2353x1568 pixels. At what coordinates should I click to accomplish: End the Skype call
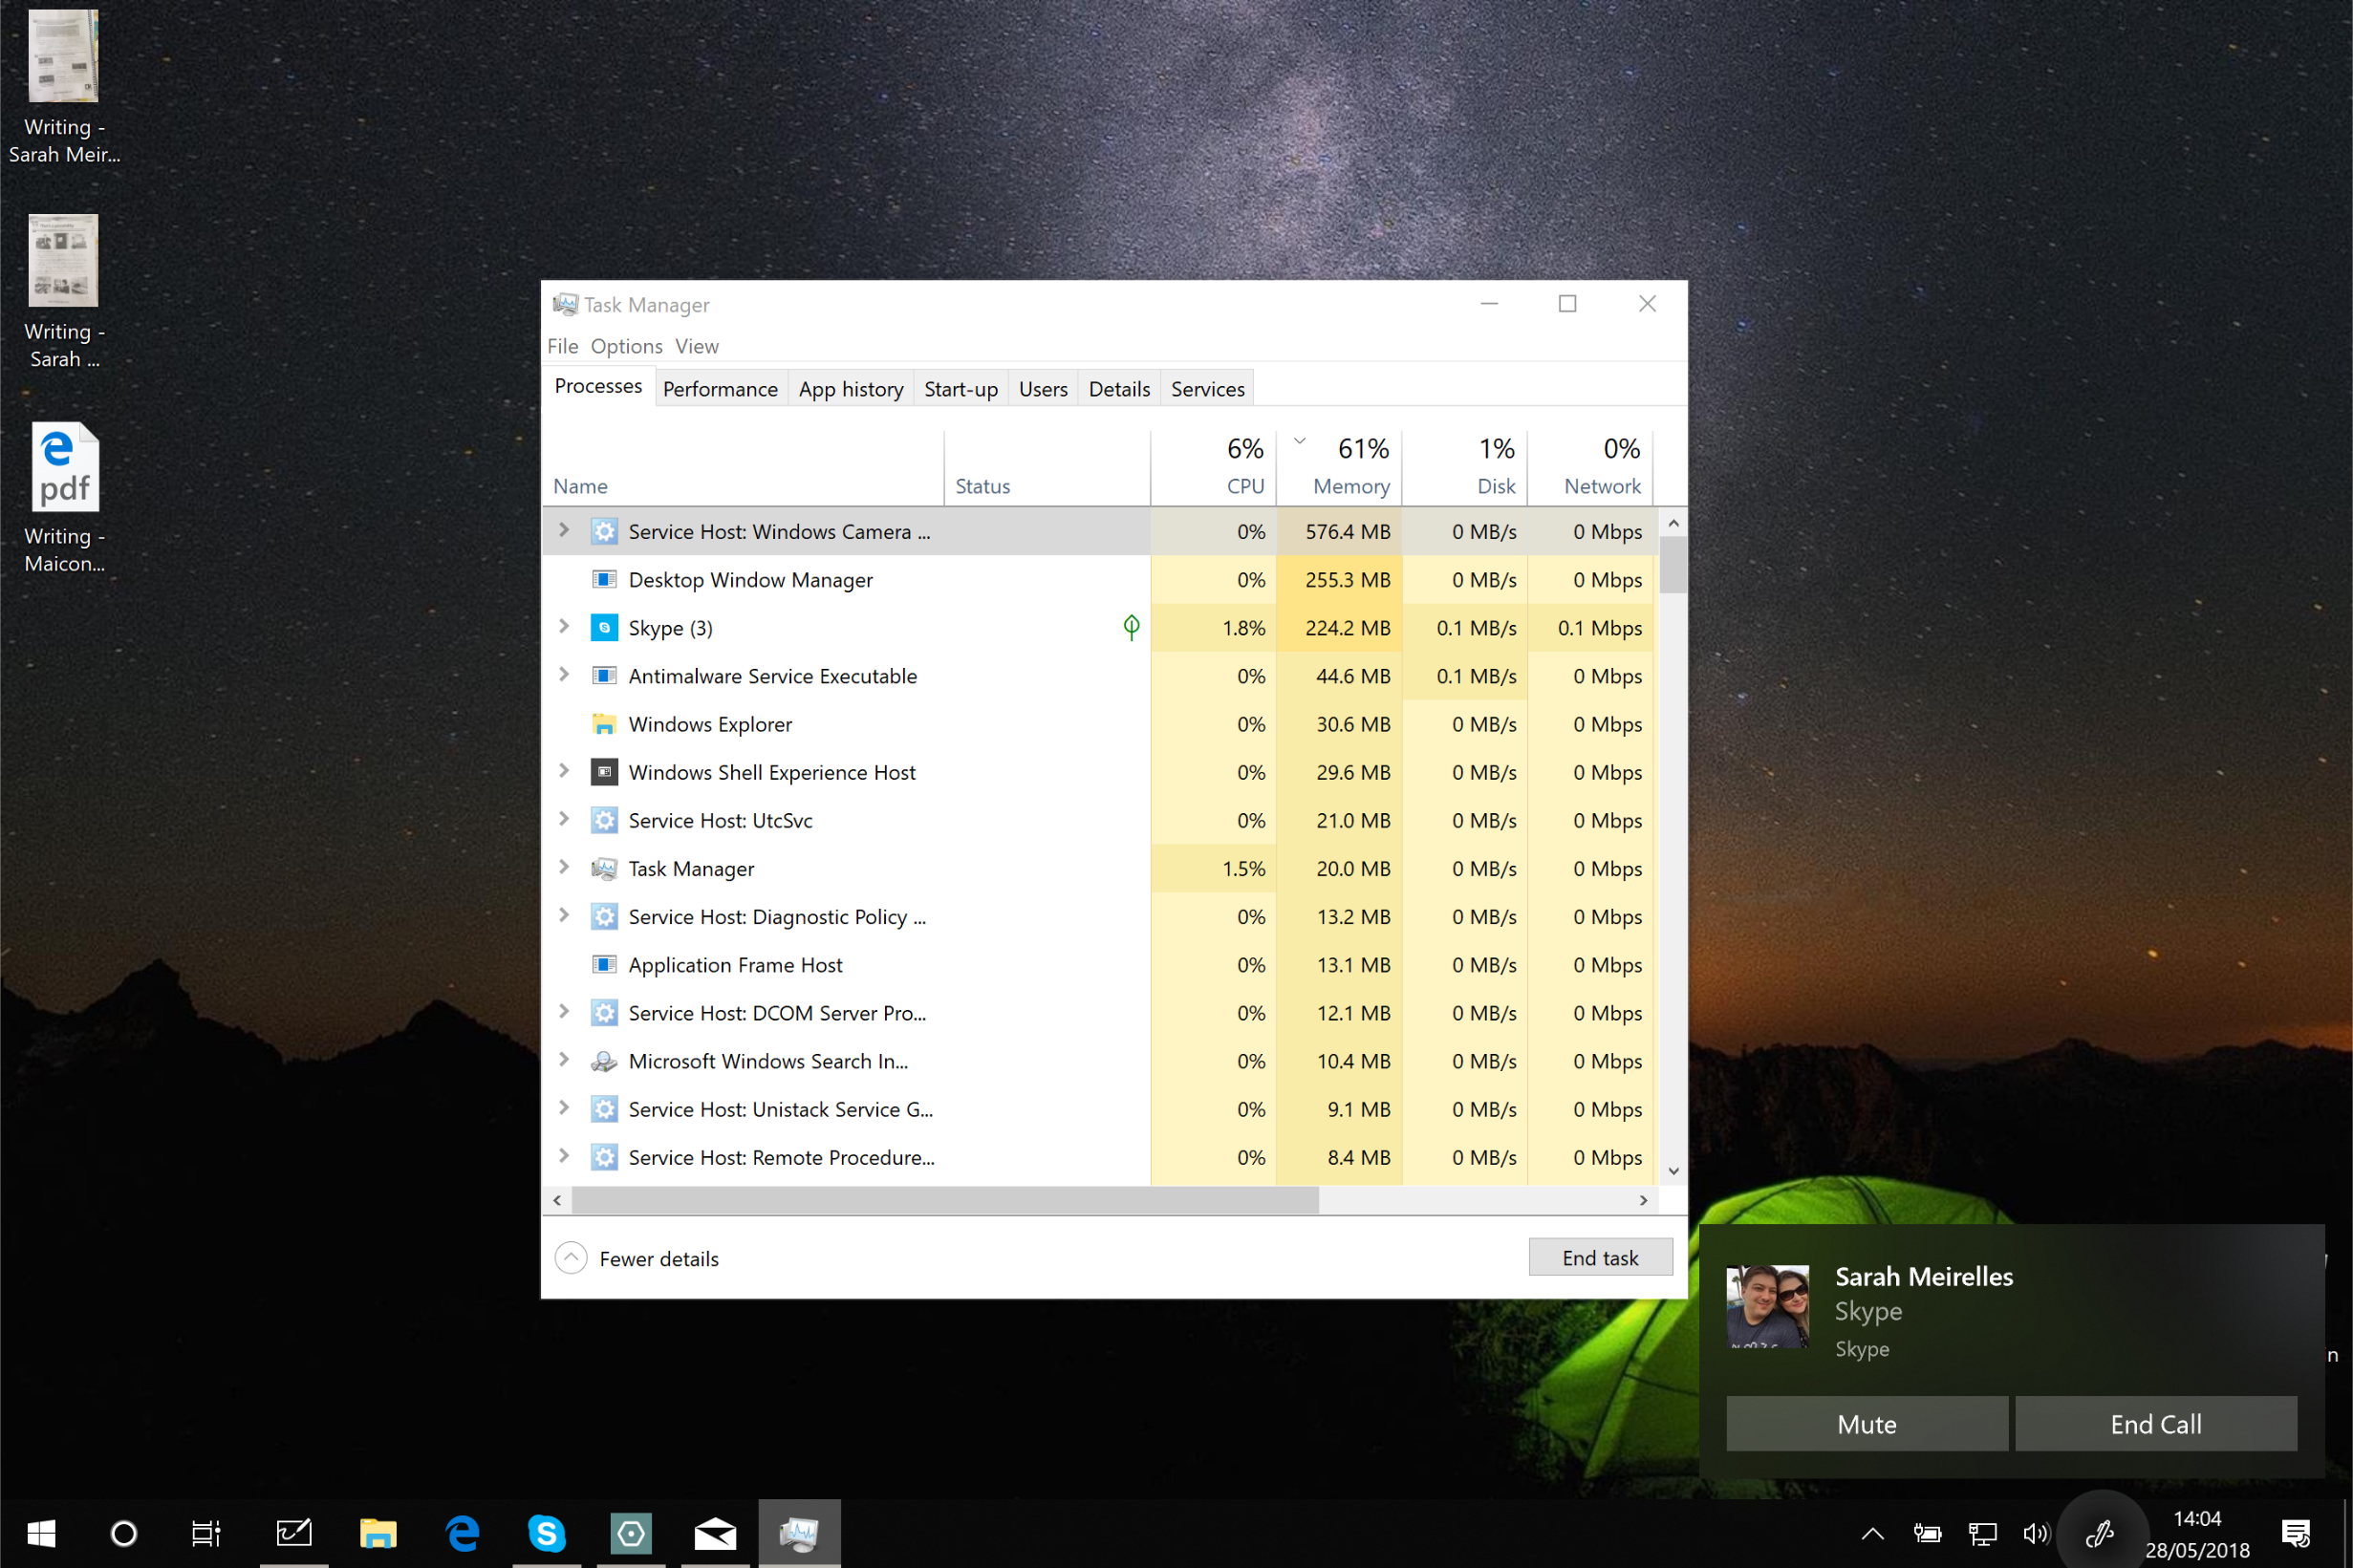pos(2155,1423)
